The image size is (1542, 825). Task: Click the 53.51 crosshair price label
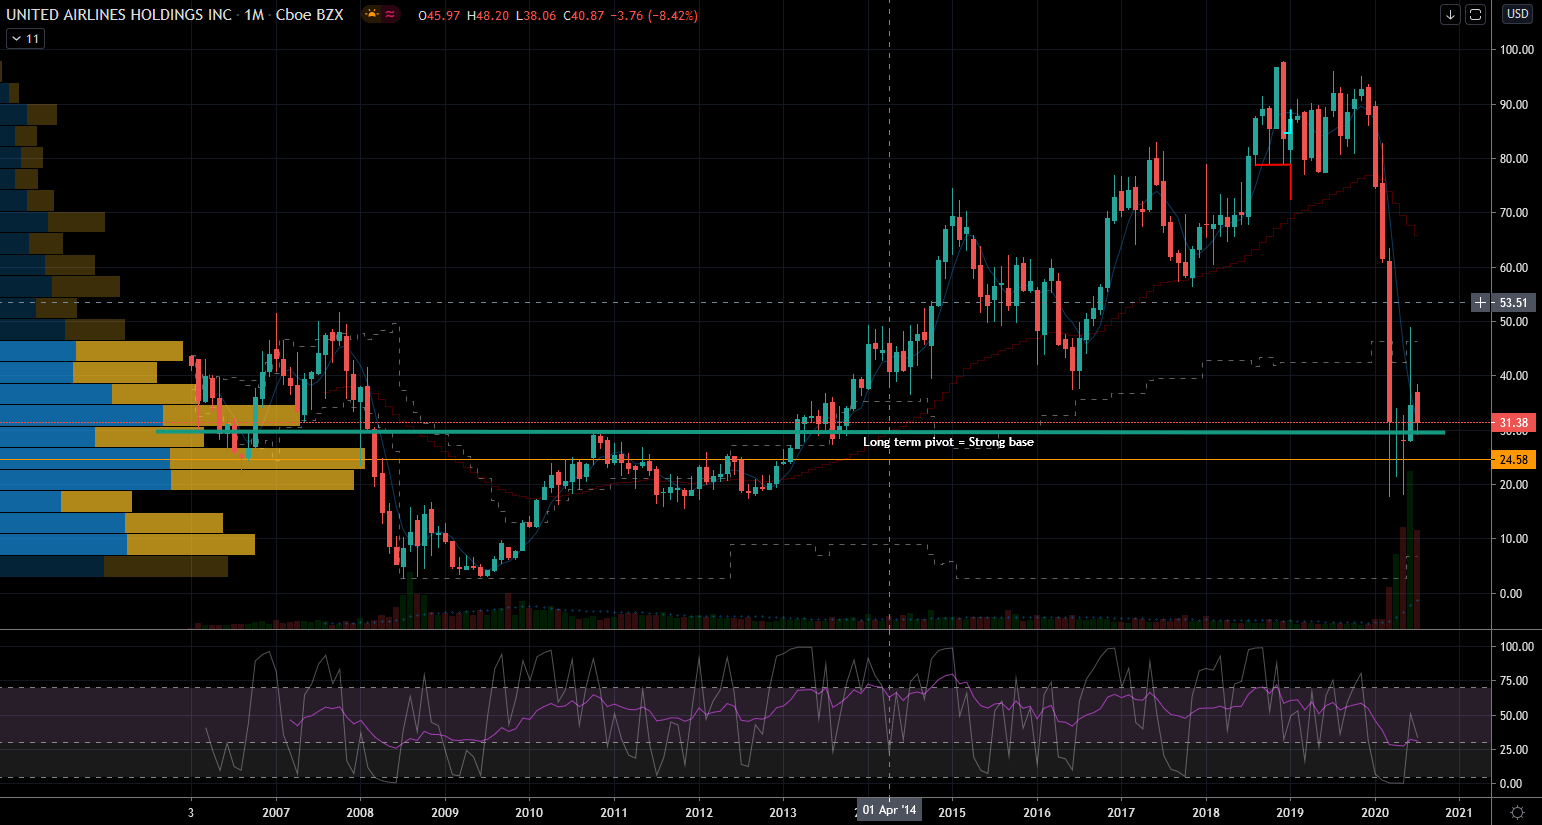tap(1514, 302)
